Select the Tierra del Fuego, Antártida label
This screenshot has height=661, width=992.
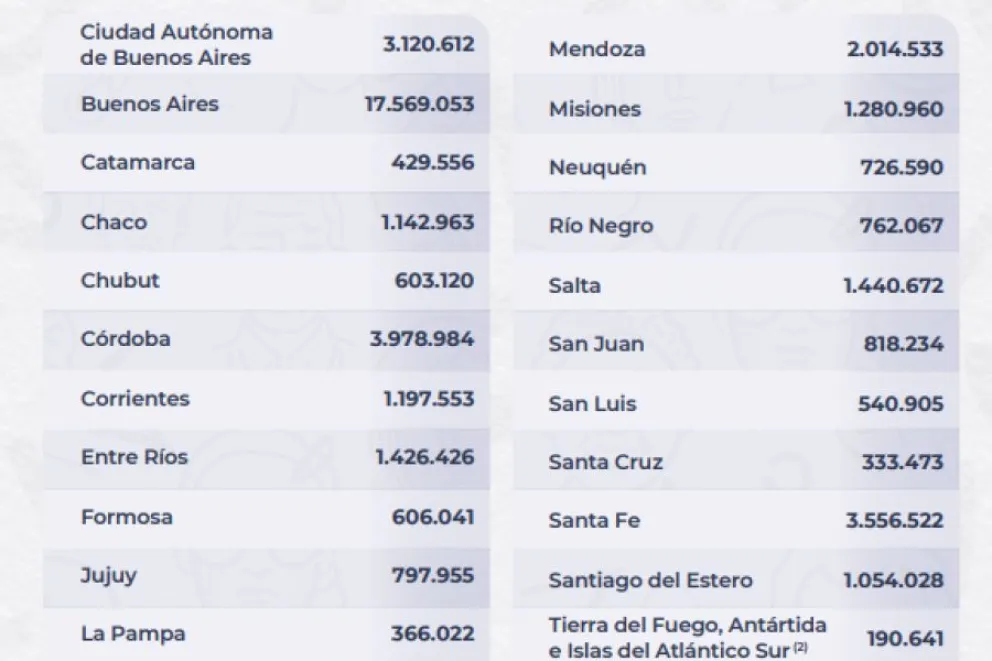pos(688,625)
